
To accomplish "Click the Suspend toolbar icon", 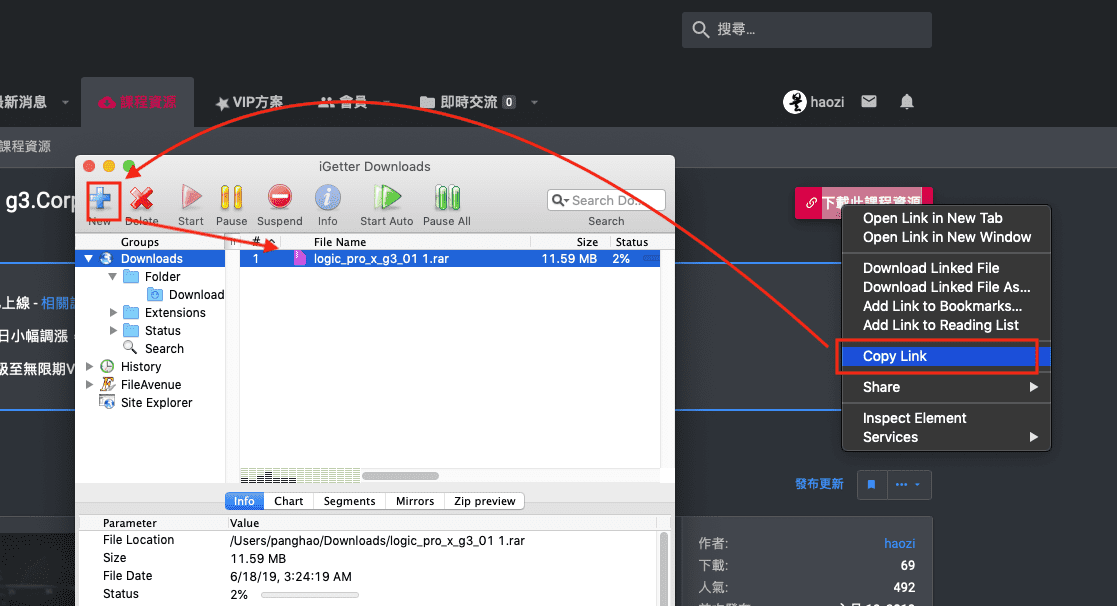I will coord(279,199).
